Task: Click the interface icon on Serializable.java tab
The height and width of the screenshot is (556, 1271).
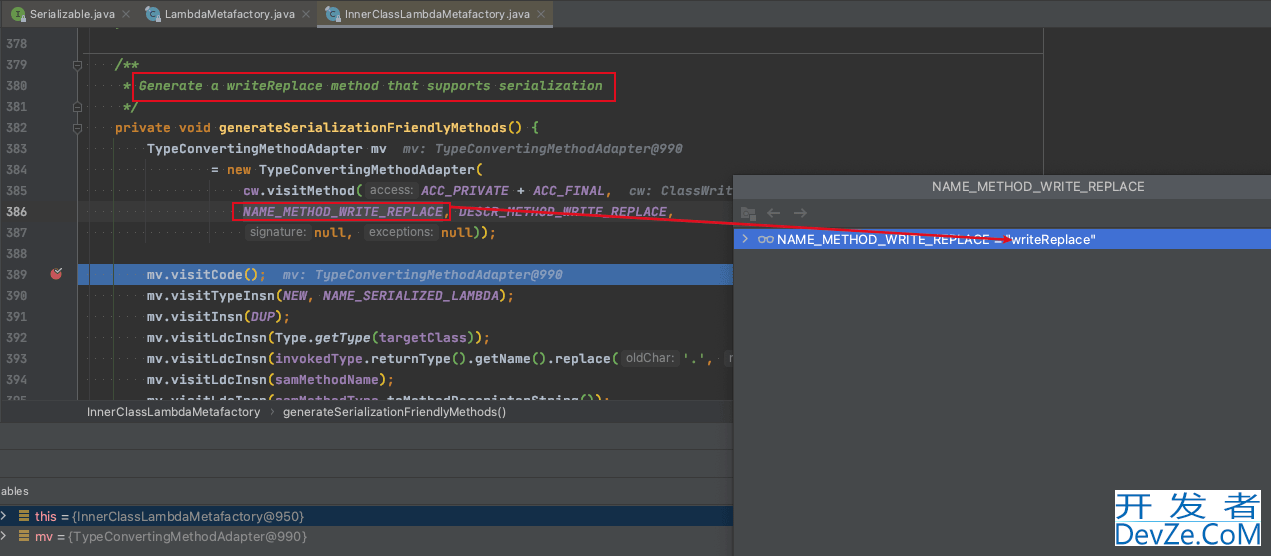Action: [x=18, y=14]
